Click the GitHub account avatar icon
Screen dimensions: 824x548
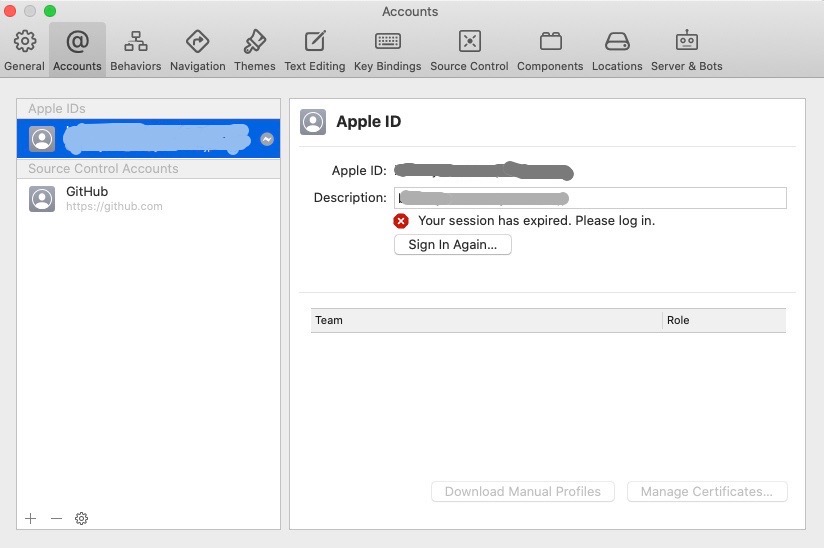click(42, 199)
